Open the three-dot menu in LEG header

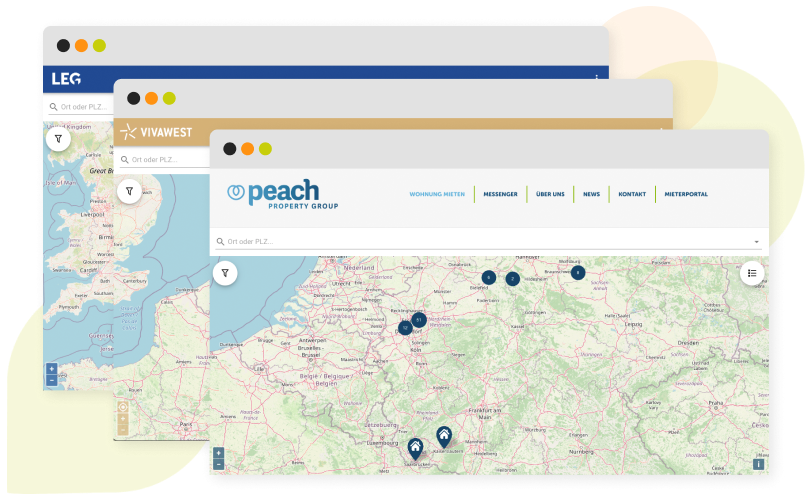[x=597, y=78]
